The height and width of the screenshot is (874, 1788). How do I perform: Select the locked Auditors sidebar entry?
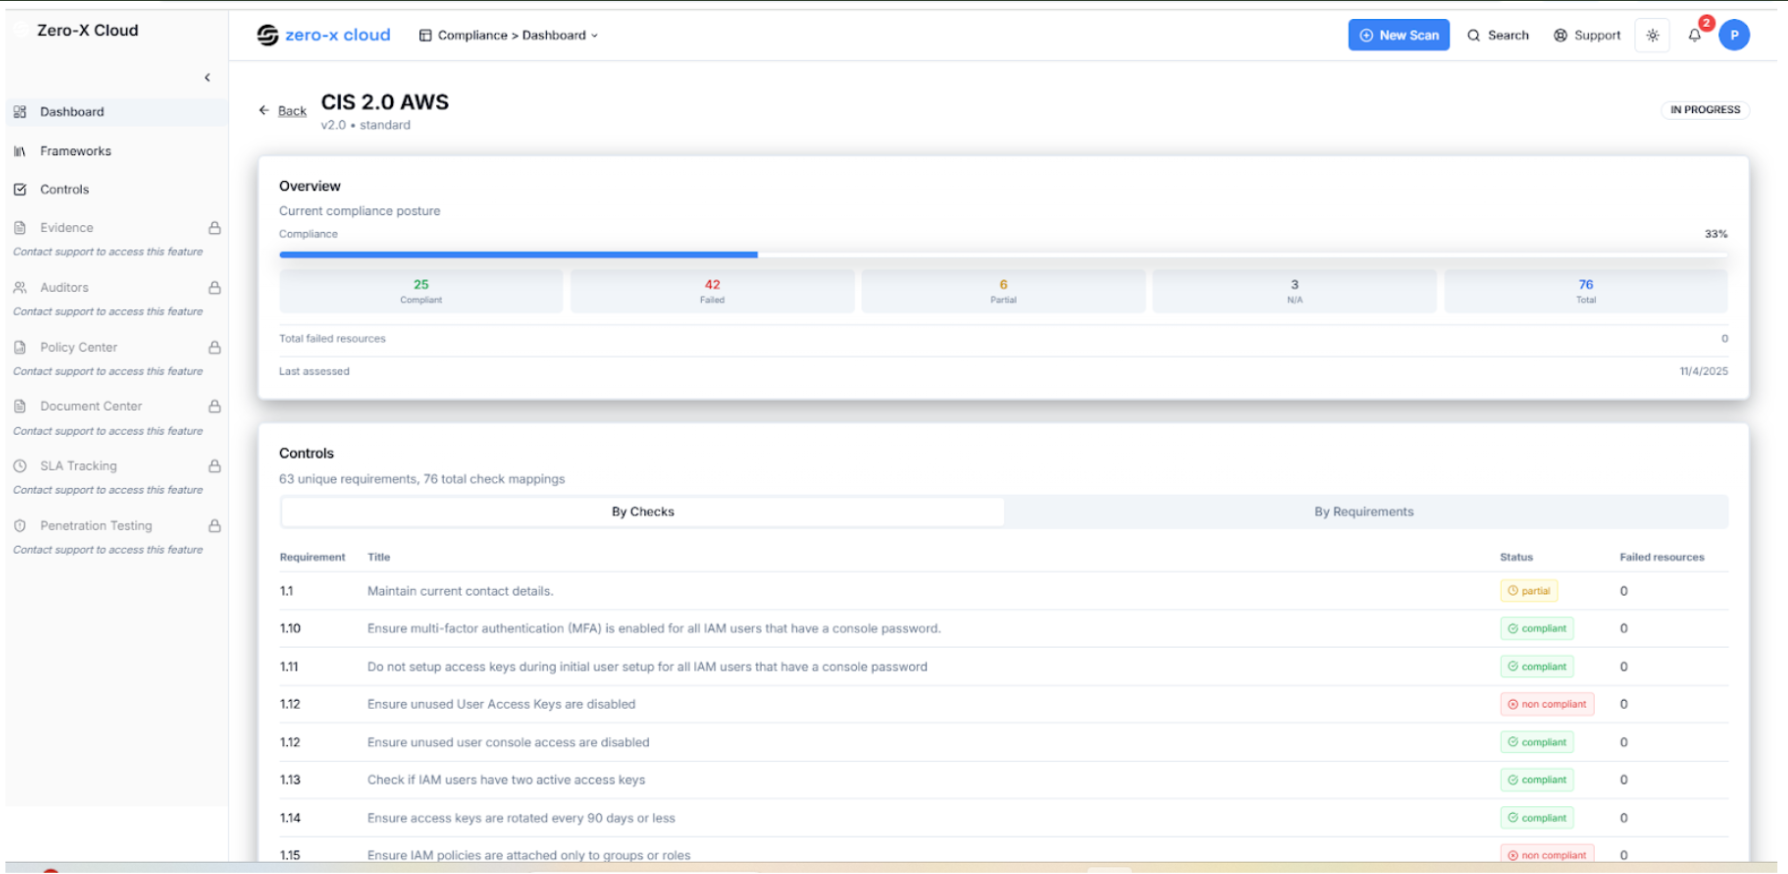tap(116, 287)
